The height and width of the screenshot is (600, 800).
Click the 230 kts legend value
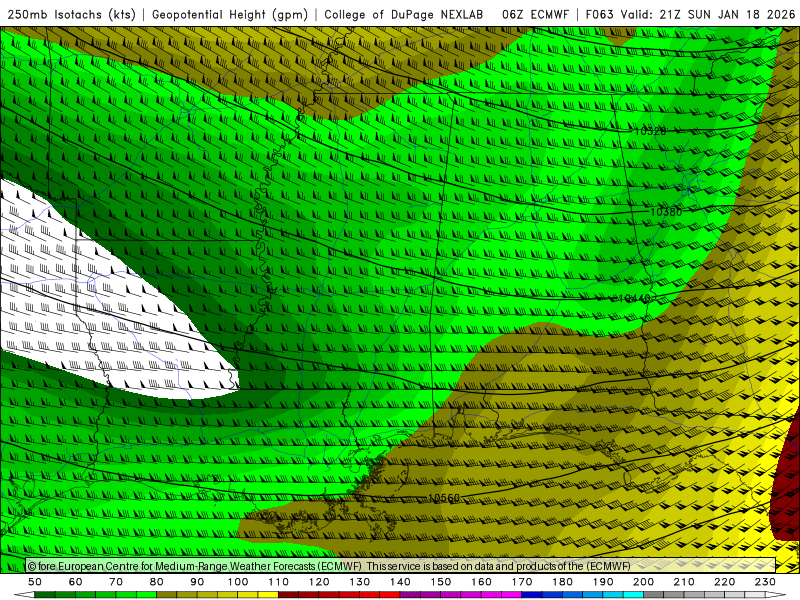765,582
